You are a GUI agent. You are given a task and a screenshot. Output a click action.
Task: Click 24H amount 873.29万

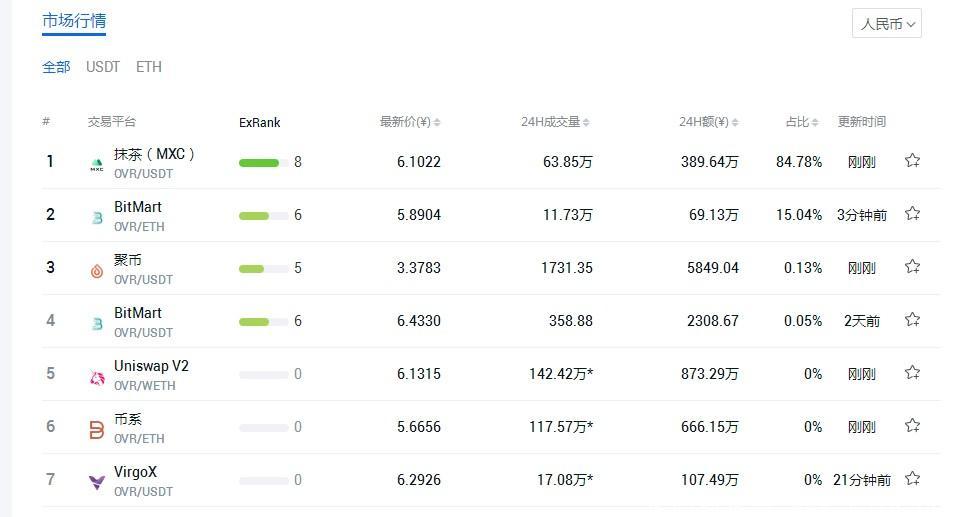tap(710, 374)
